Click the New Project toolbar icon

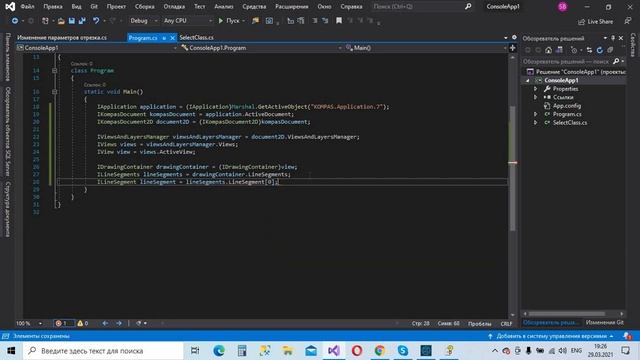tap(45, 20)
